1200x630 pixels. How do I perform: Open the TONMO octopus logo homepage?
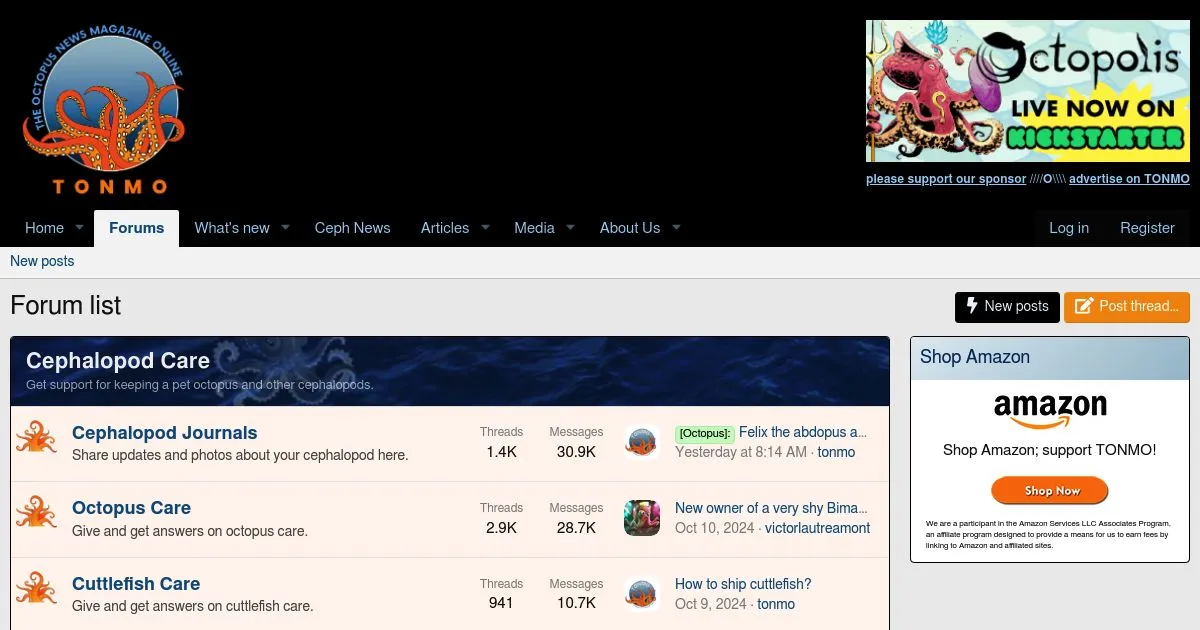[103, 109]
